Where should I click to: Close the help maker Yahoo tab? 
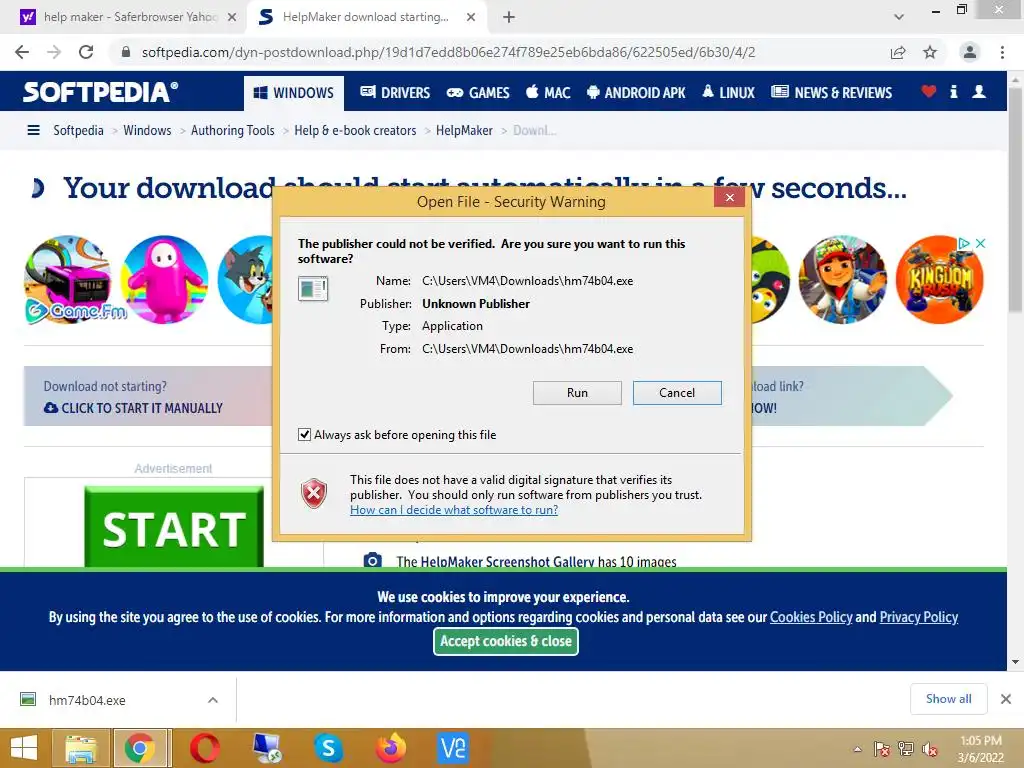coord(232,17)
